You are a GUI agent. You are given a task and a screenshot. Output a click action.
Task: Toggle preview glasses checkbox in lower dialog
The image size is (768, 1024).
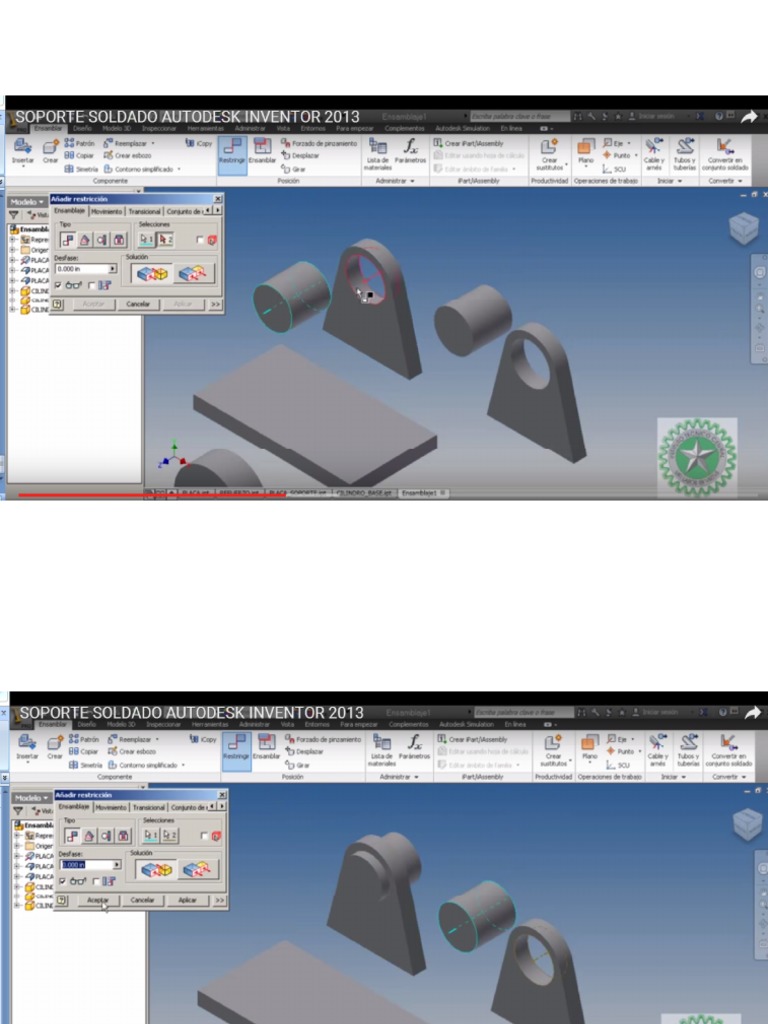point(63,882)
